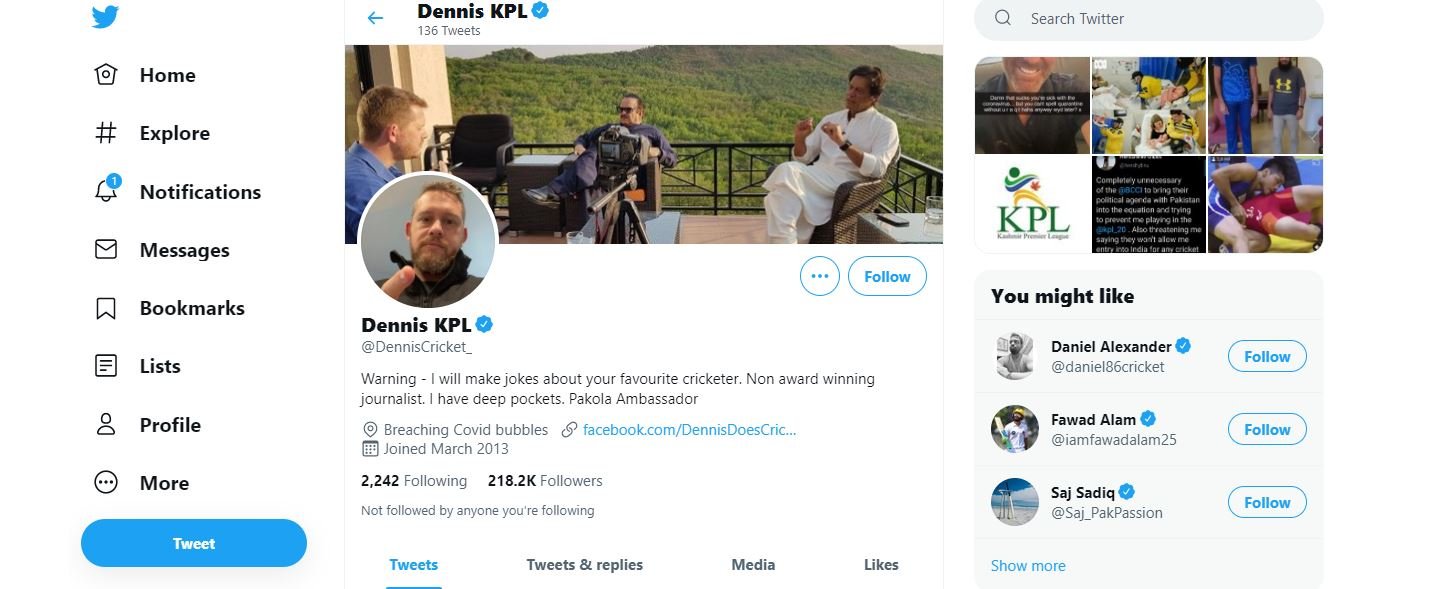The height and width of the screenshot is (589, 1437).
Task: Expand the More menu in sidebar
Action: (x=163, y=483)
